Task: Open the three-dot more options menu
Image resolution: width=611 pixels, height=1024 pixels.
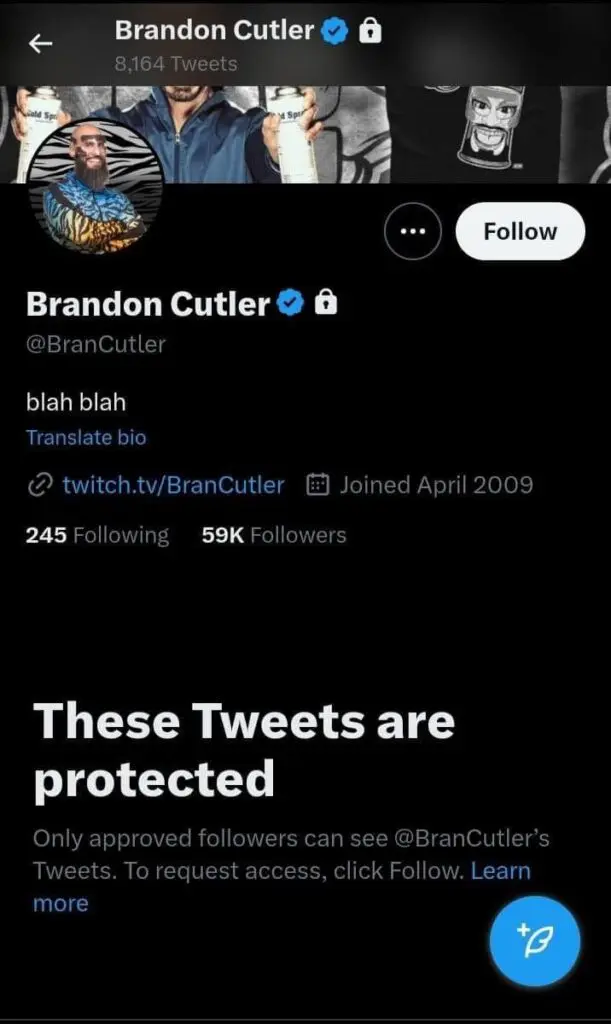Action: pyautogui.click(x=412, y=232)
